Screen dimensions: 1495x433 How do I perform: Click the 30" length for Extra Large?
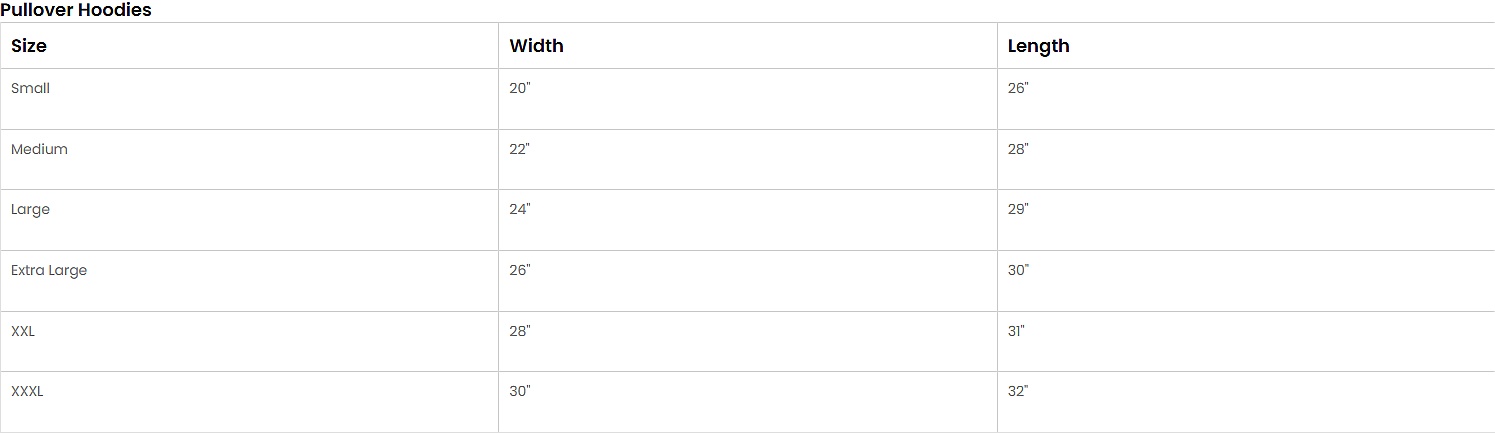tap(1018, 270)
